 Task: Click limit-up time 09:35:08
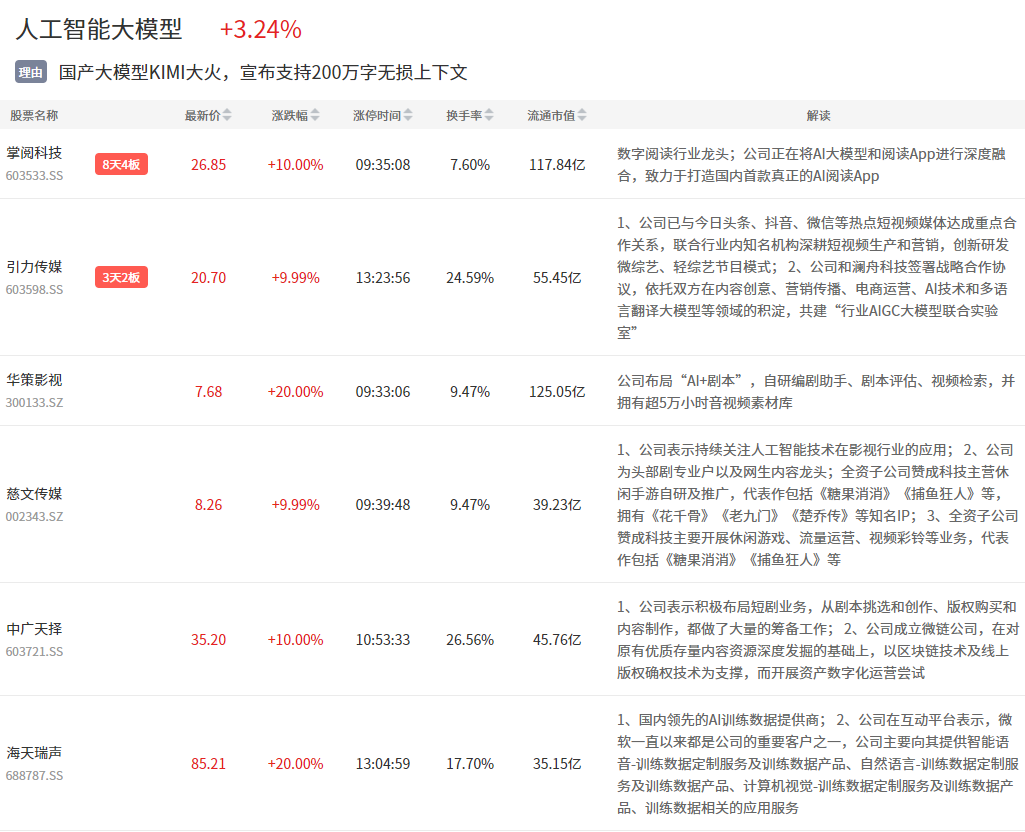pyautogui.click(x=383, y=165)
